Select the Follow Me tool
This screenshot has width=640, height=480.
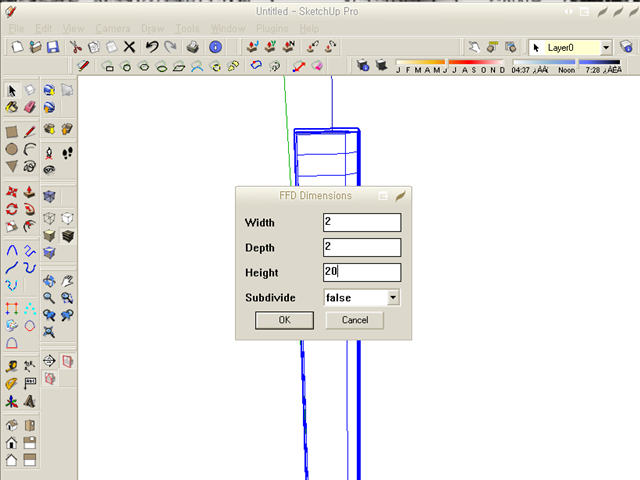(30, 209)
